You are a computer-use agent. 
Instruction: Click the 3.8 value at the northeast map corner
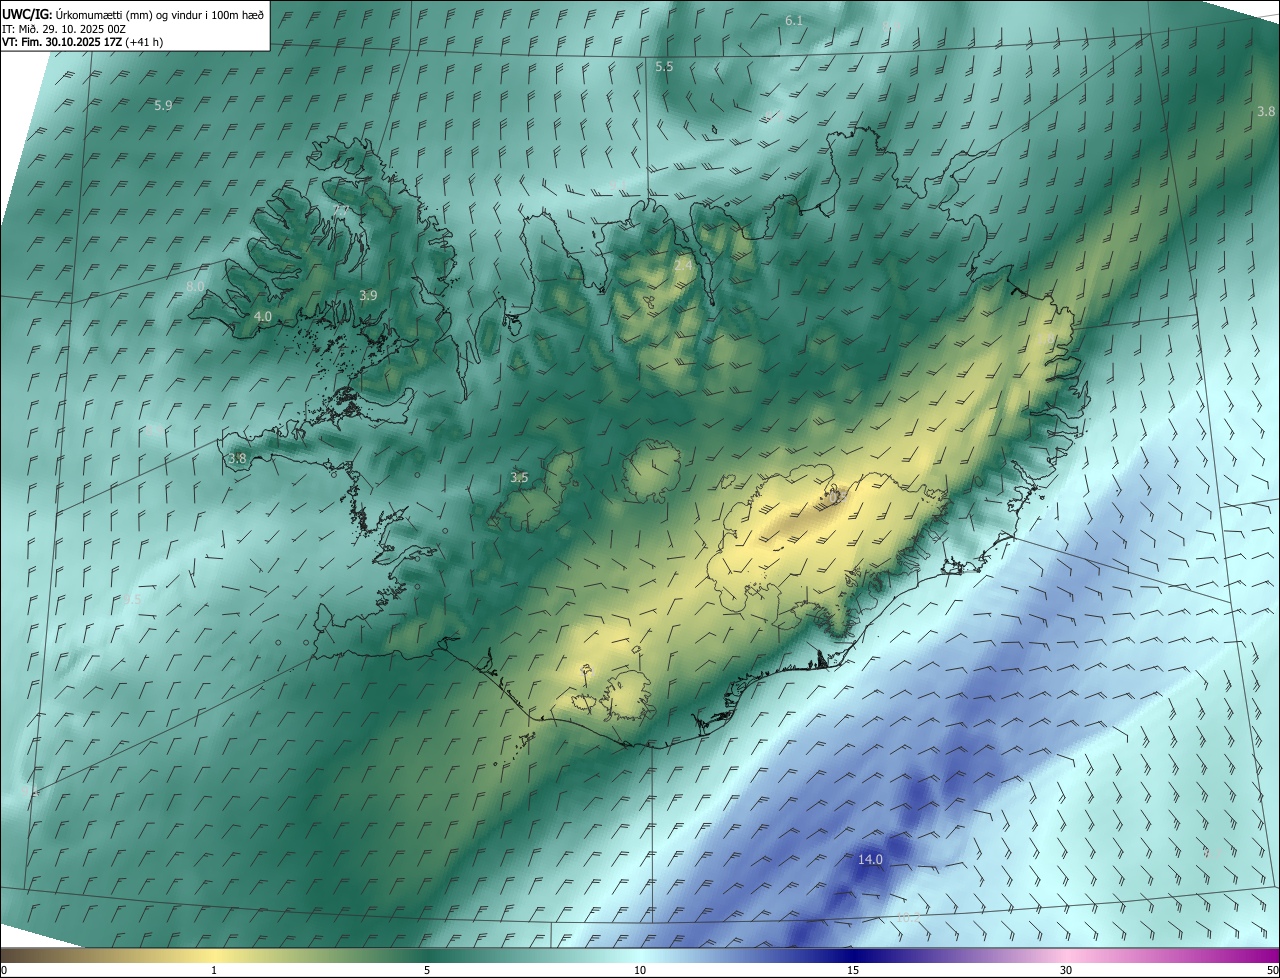coord(1266,111)
